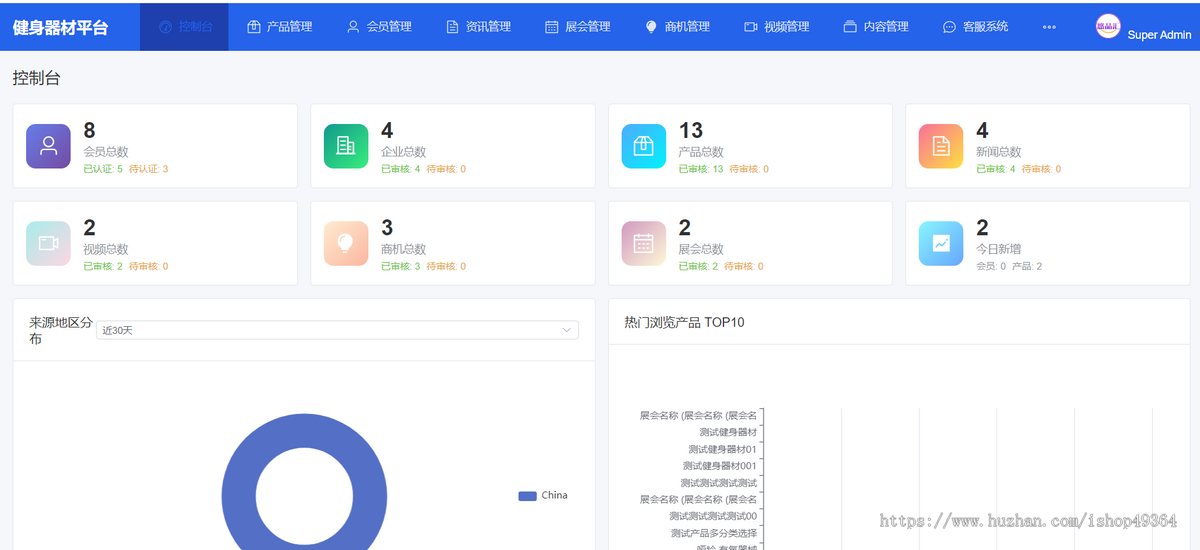Image resolution: width=1200 pixels, height=550 pixels.
Task: Click the 健身器材平台 logo title
Action: pos(60,27)
